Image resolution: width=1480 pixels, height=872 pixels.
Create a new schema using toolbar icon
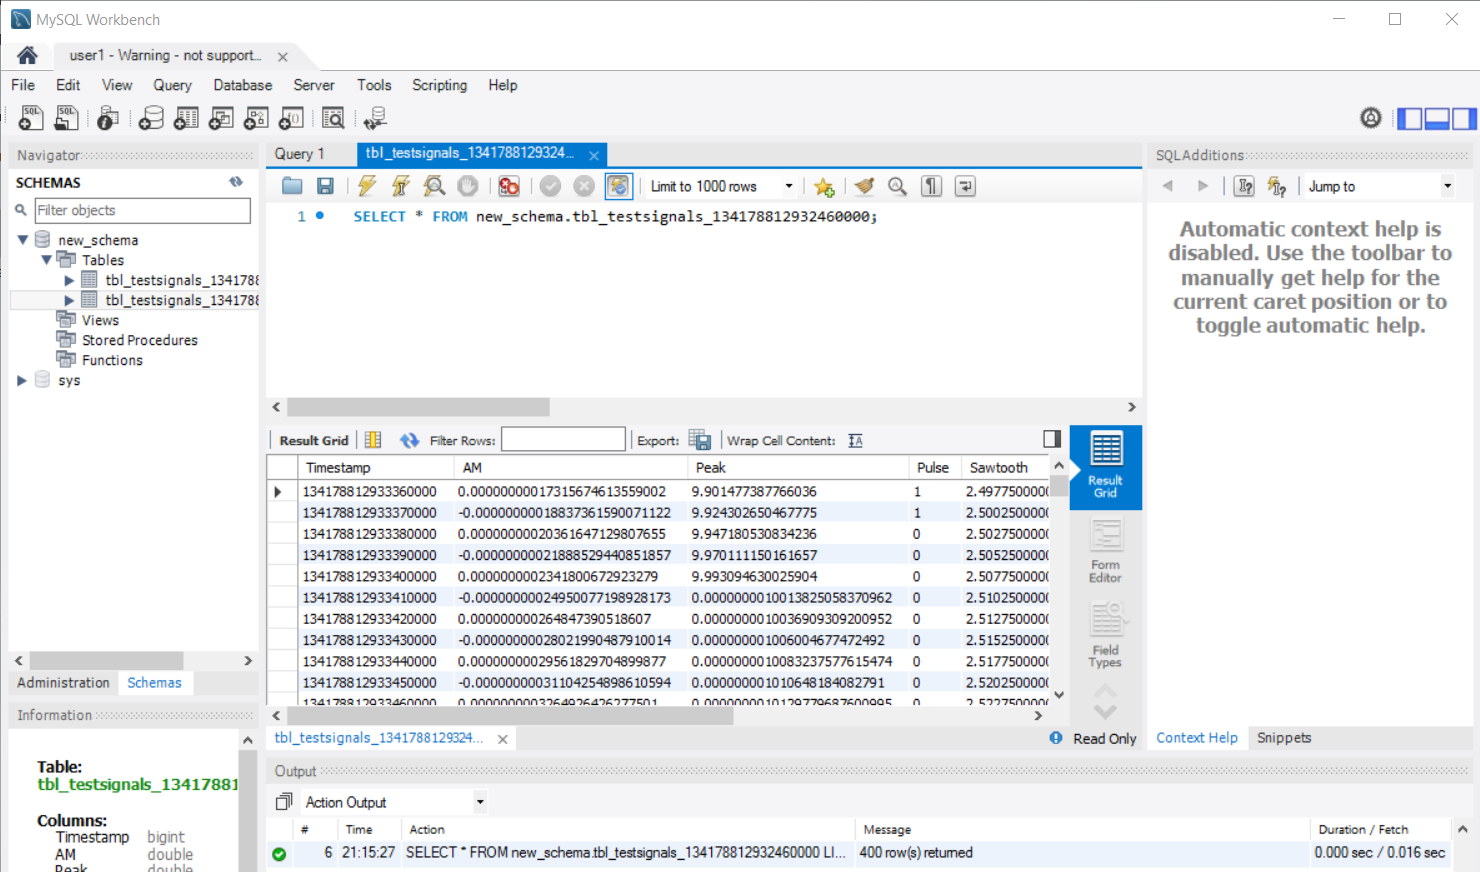click(151, 118)
